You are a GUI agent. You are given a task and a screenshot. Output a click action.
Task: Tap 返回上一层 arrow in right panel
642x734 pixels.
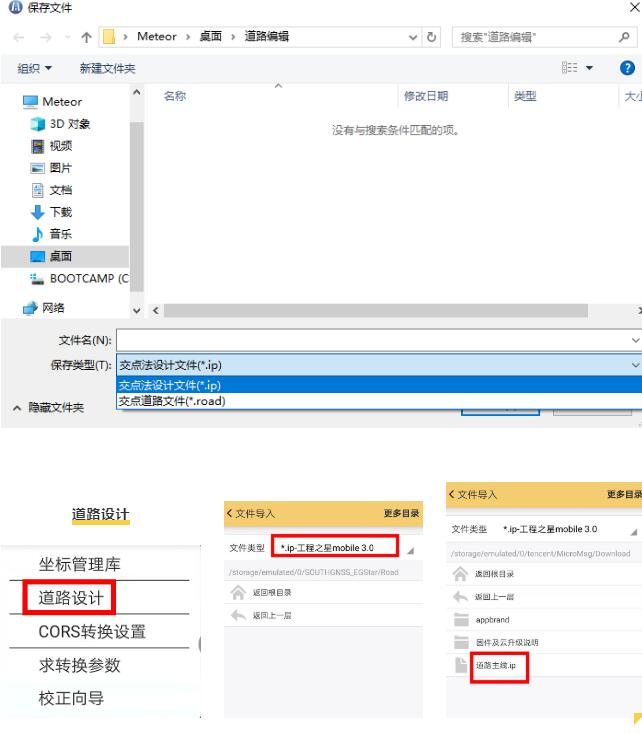click(x=461, y=596)
